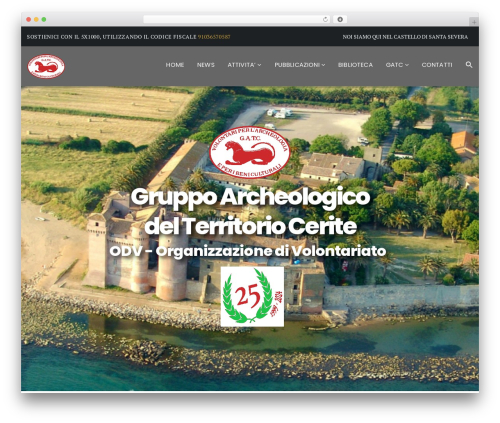Viewport: 500px width, 423px height.
Task: Expand the ATTIVITA' dropdown menu
Action: tap(244, 65)
